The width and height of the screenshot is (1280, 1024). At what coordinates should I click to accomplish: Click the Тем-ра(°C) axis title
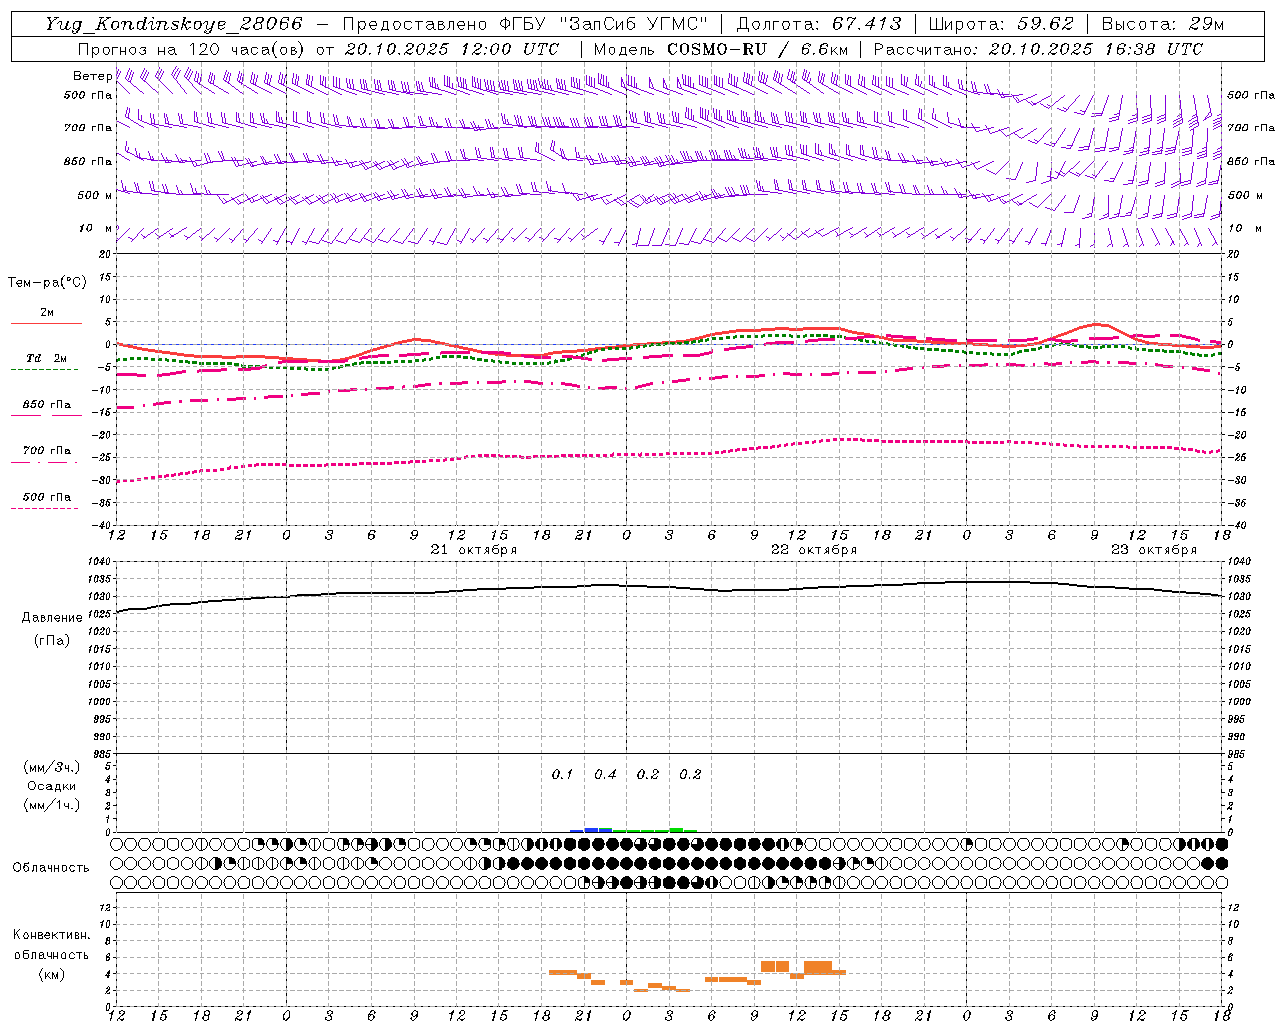(x=47, y=282)
